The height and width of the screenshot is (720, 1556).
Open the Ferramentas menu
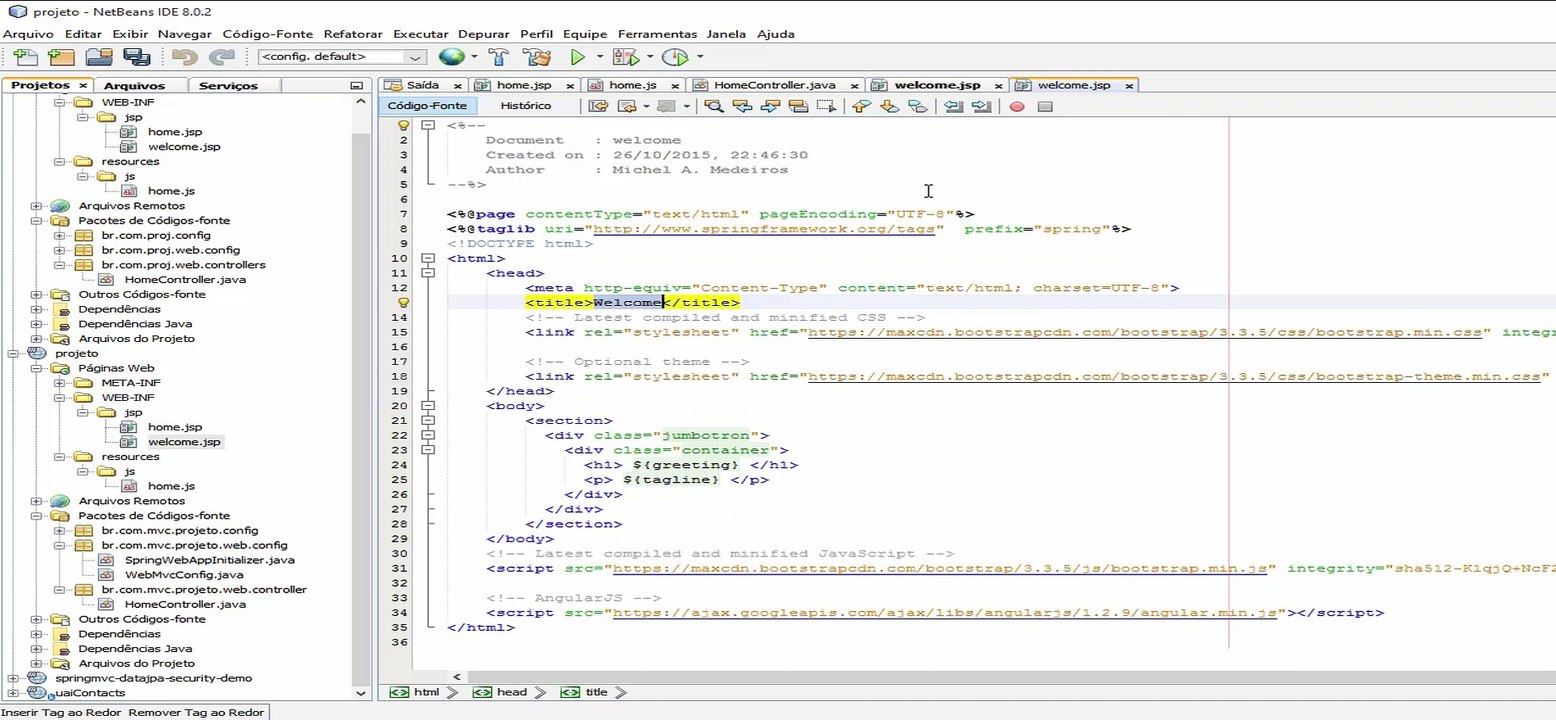(x=657, y=33)
